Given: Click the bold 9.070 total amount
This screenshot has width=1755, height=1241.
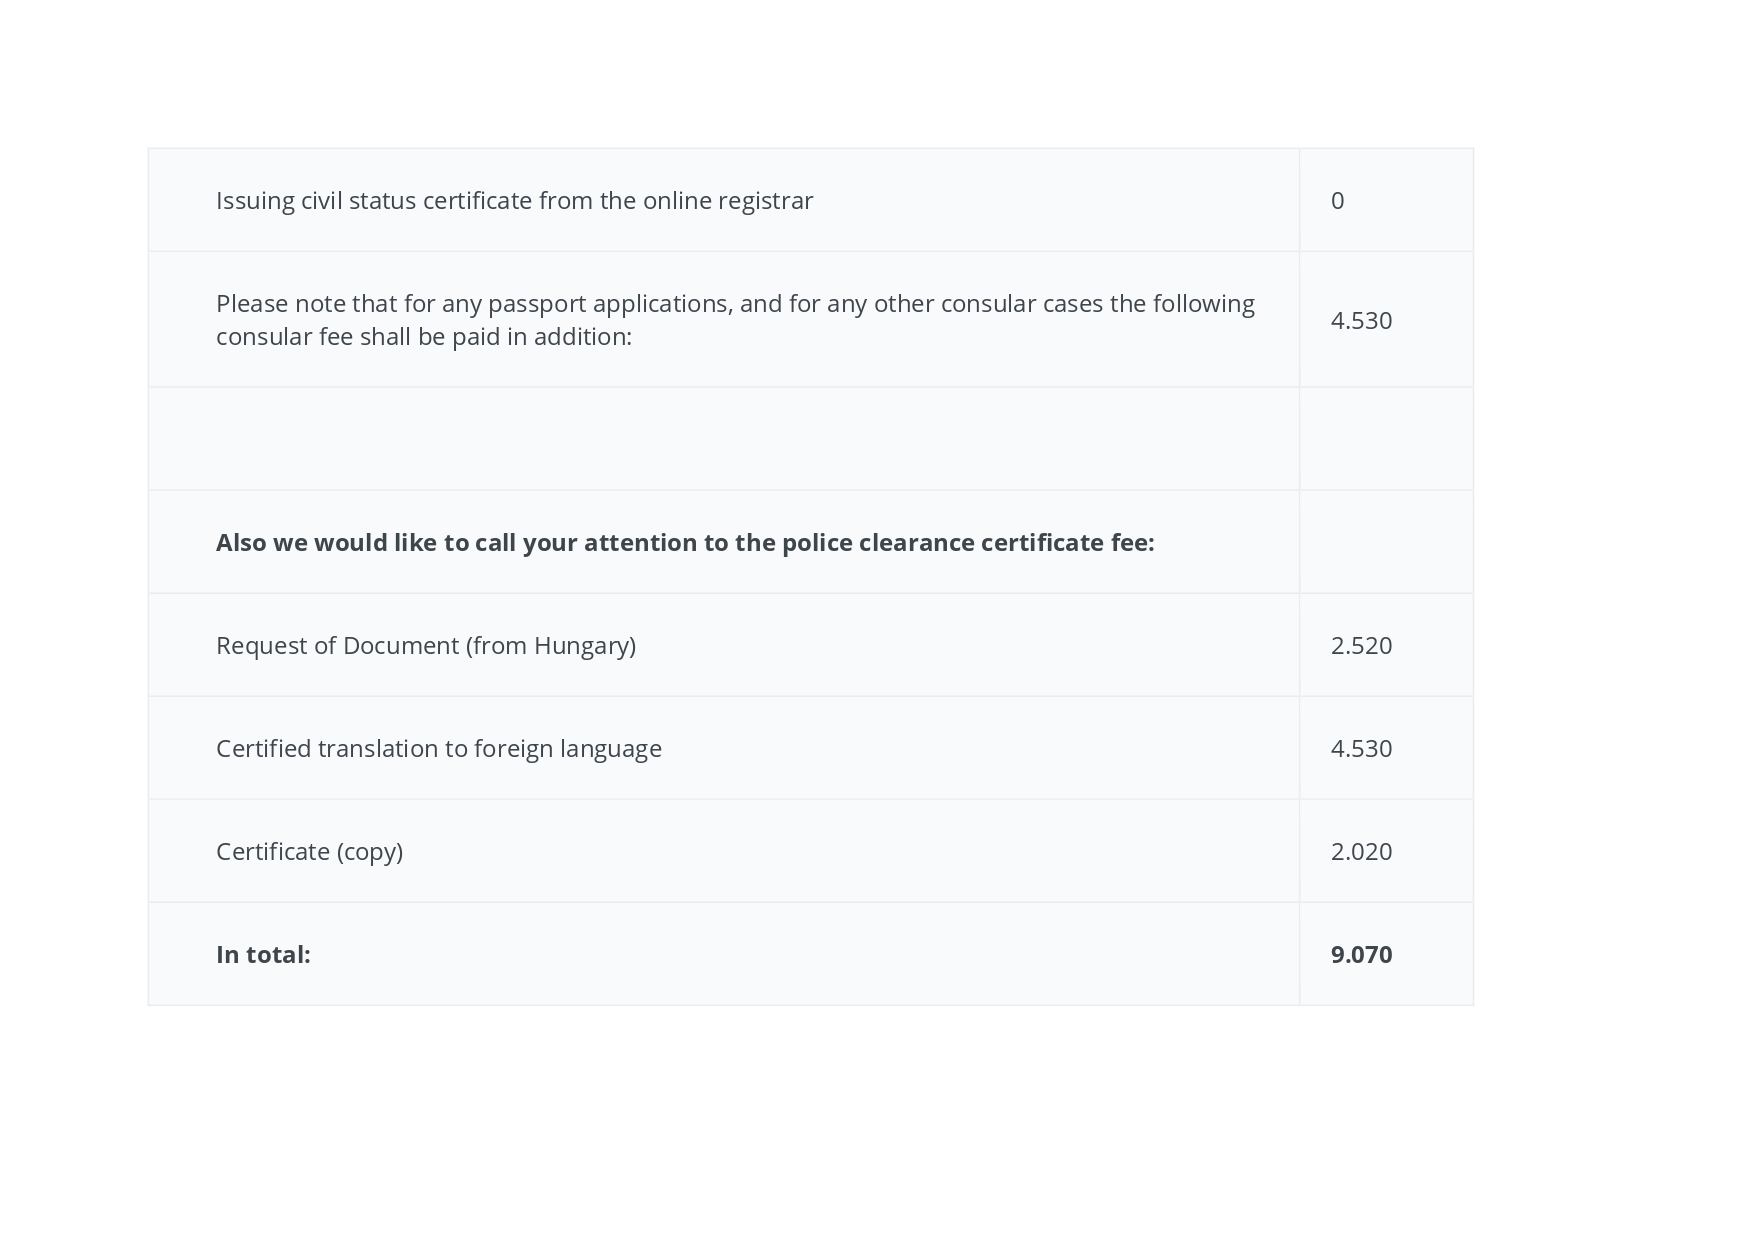Looking at the screenshot, I should [x=1361, y=954].
